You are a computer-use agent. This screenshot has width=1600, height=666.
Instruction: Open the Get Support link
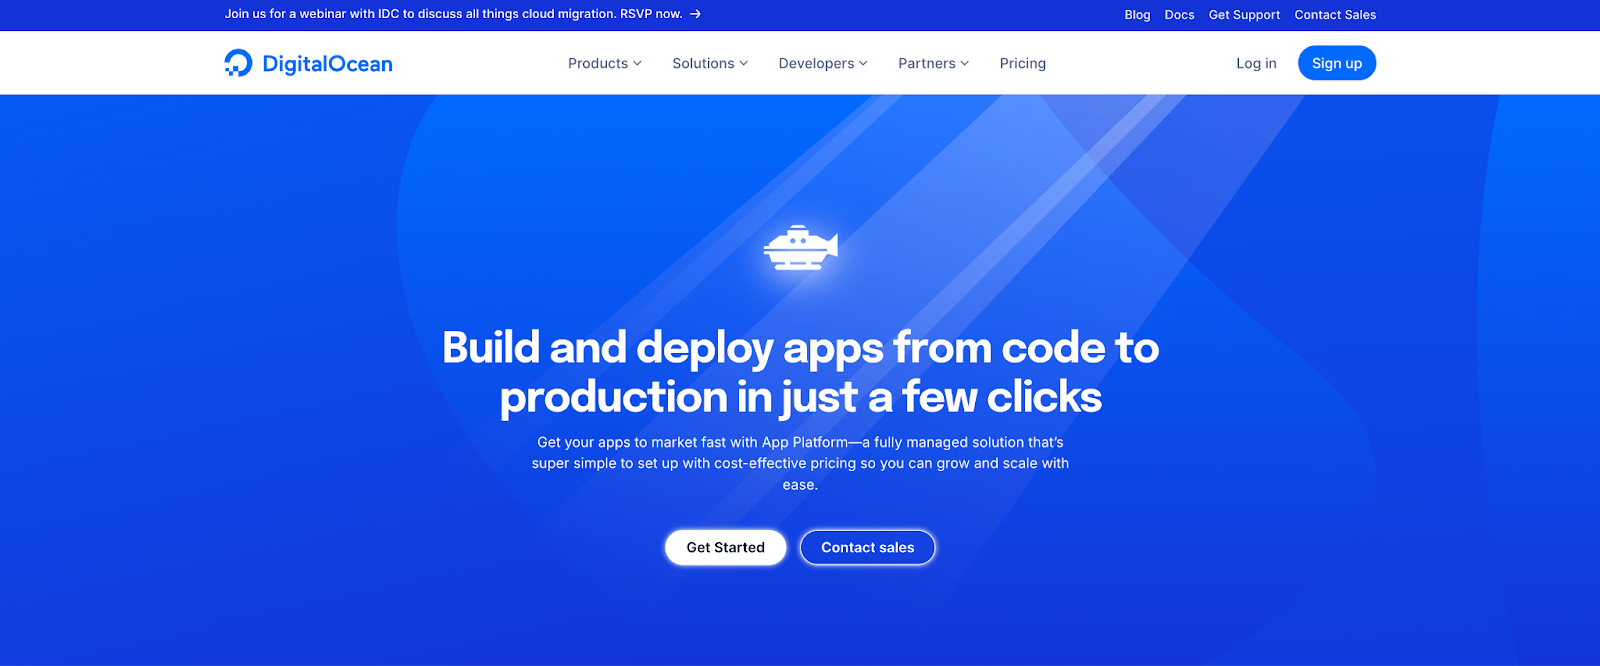click(x=1244, y=15)
